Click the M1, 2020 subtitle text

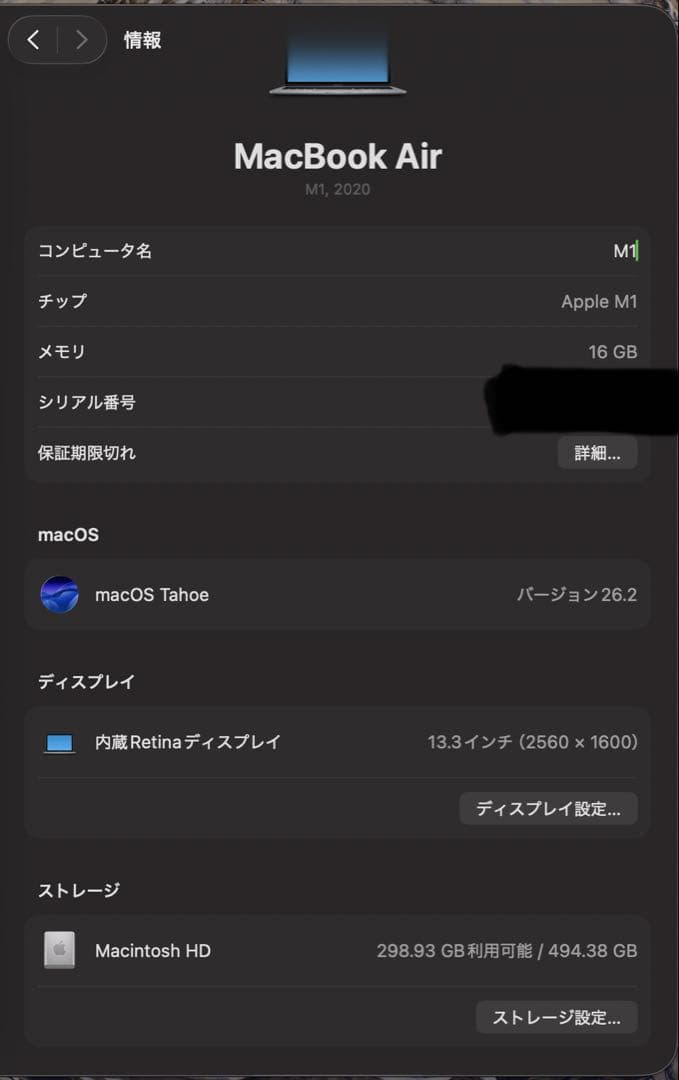338,189
